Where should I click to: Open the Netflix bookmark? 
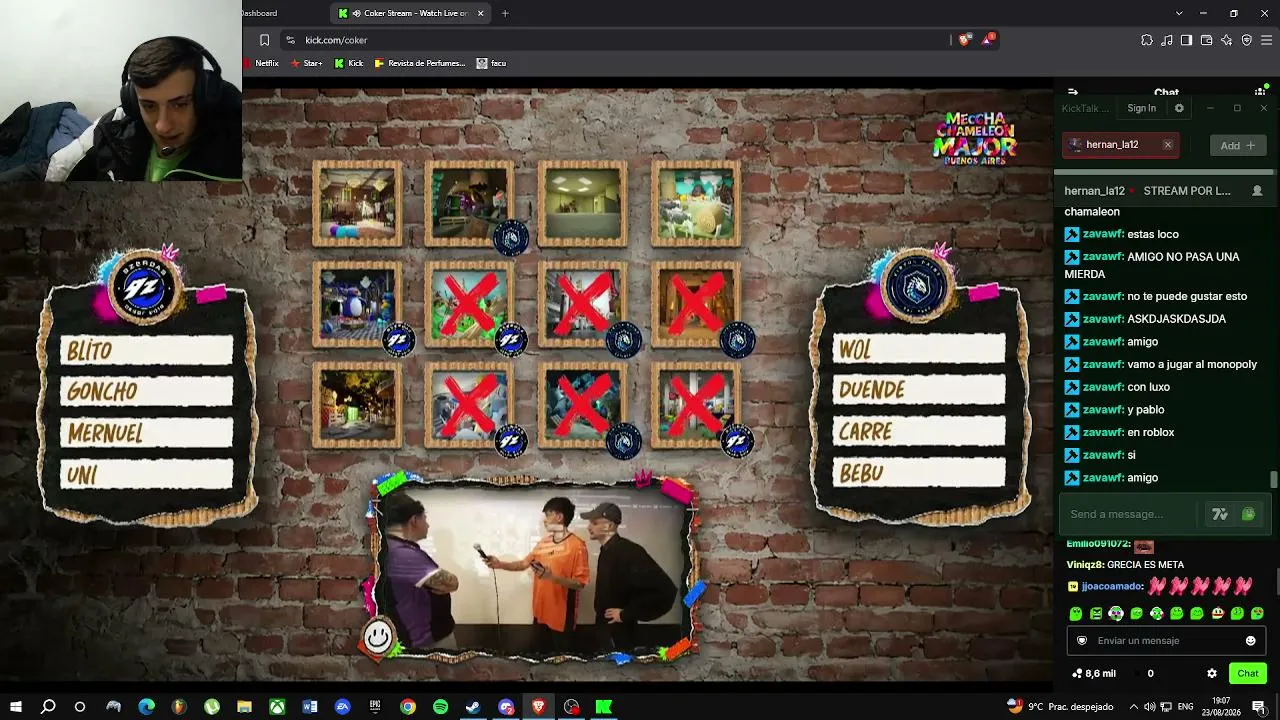coord(261,63)
